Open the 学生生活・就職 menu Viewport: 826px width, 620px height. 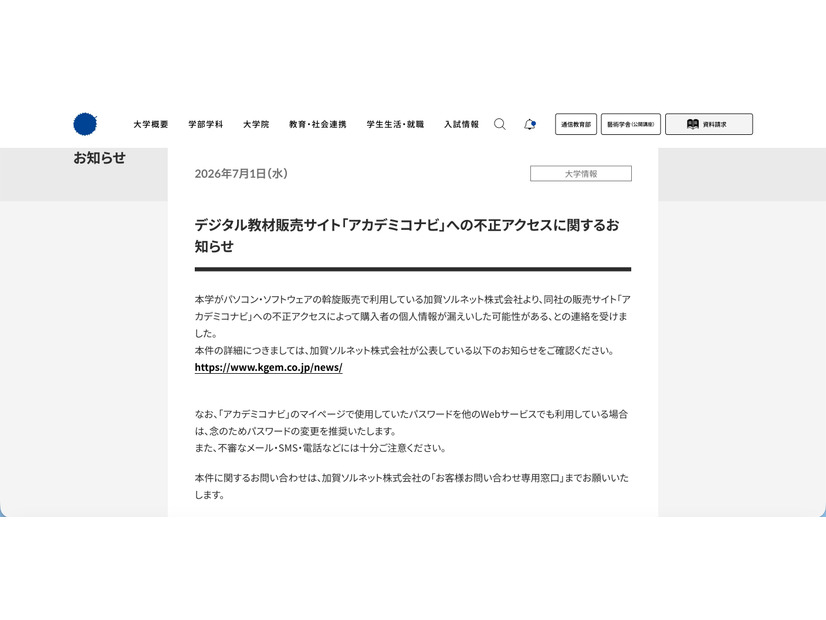point(396,124)
